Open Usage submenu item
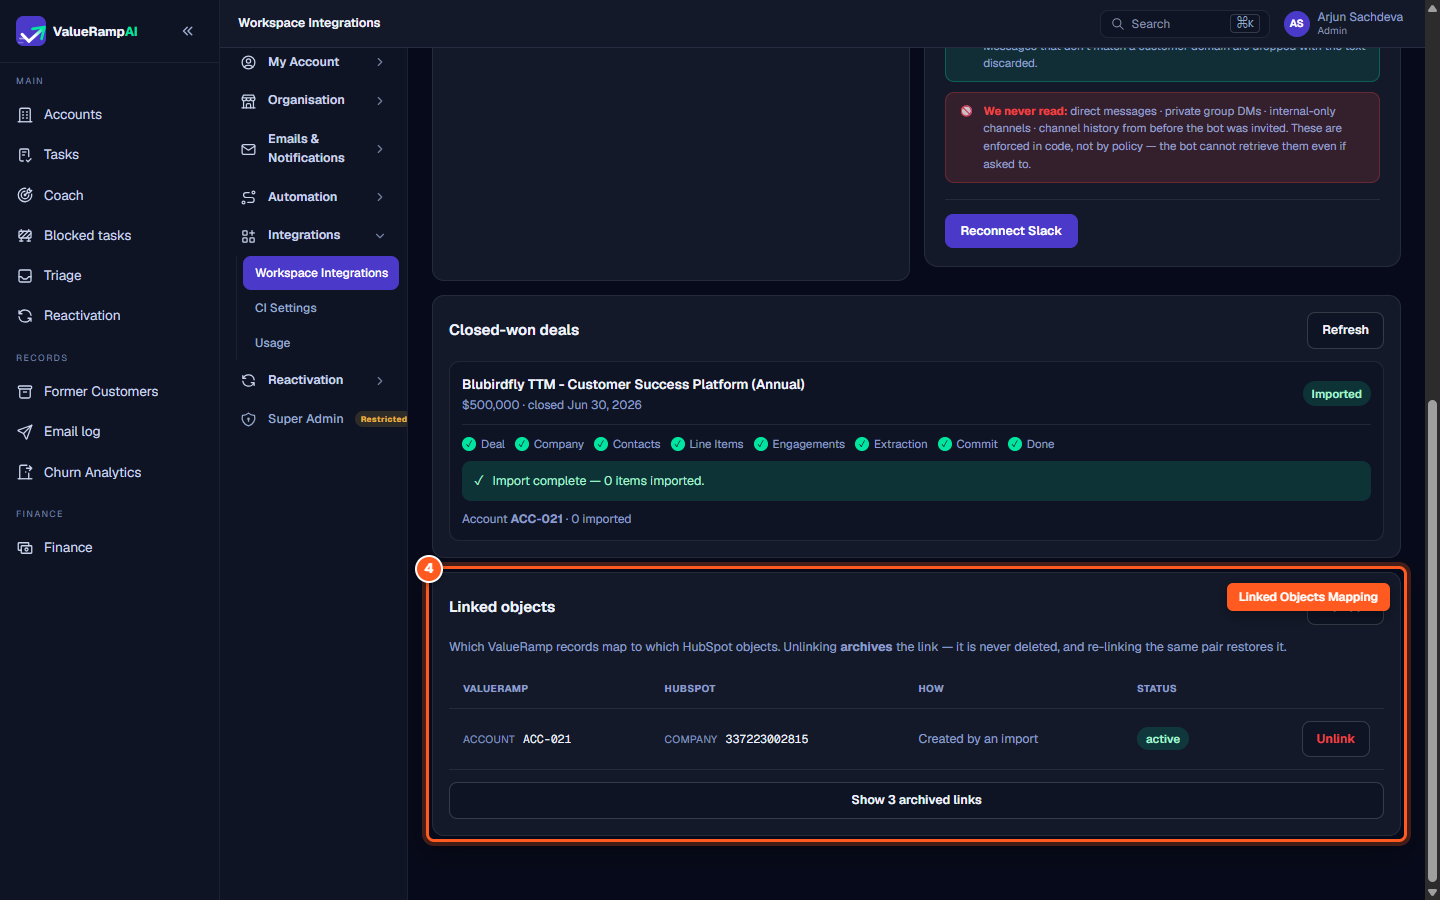 click(x=273, y=343)
